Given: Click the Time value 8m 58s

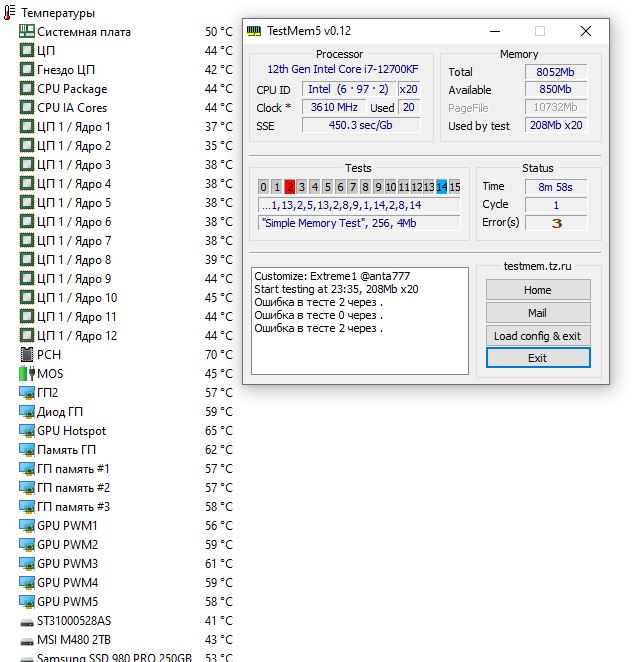Looking at the screenshot, I should coord(556,187).
